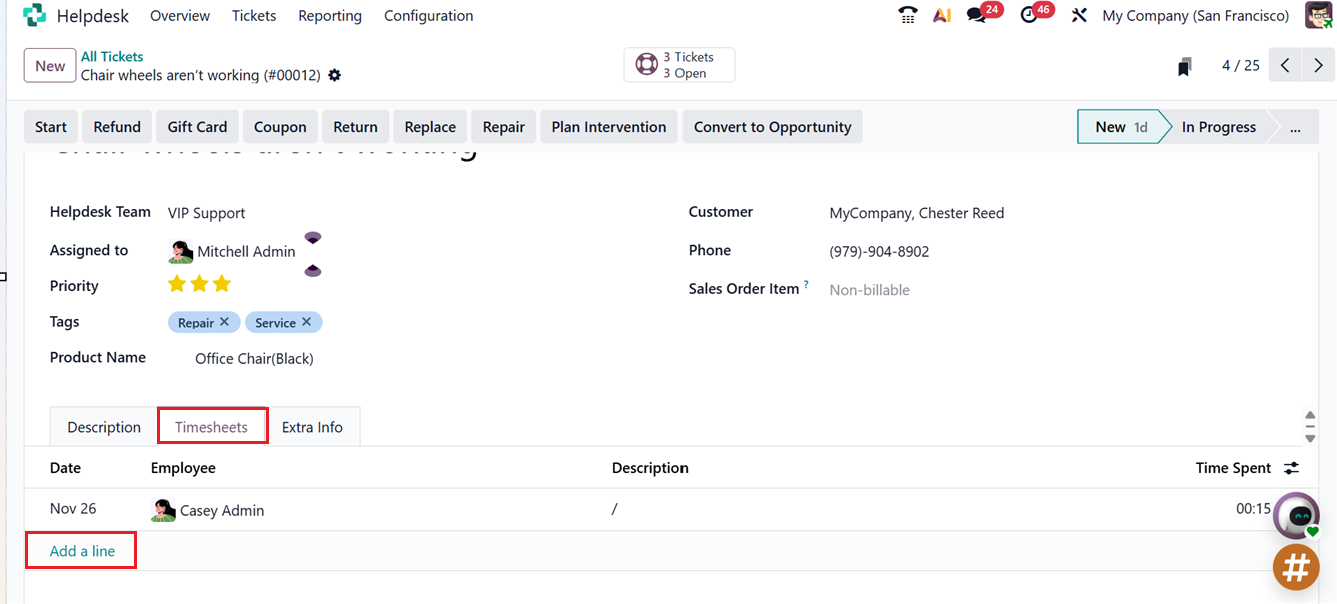The width and height of the screenshot is (1337, 604).
Task: Remove the Service tag
Action: tap(306, 322)
